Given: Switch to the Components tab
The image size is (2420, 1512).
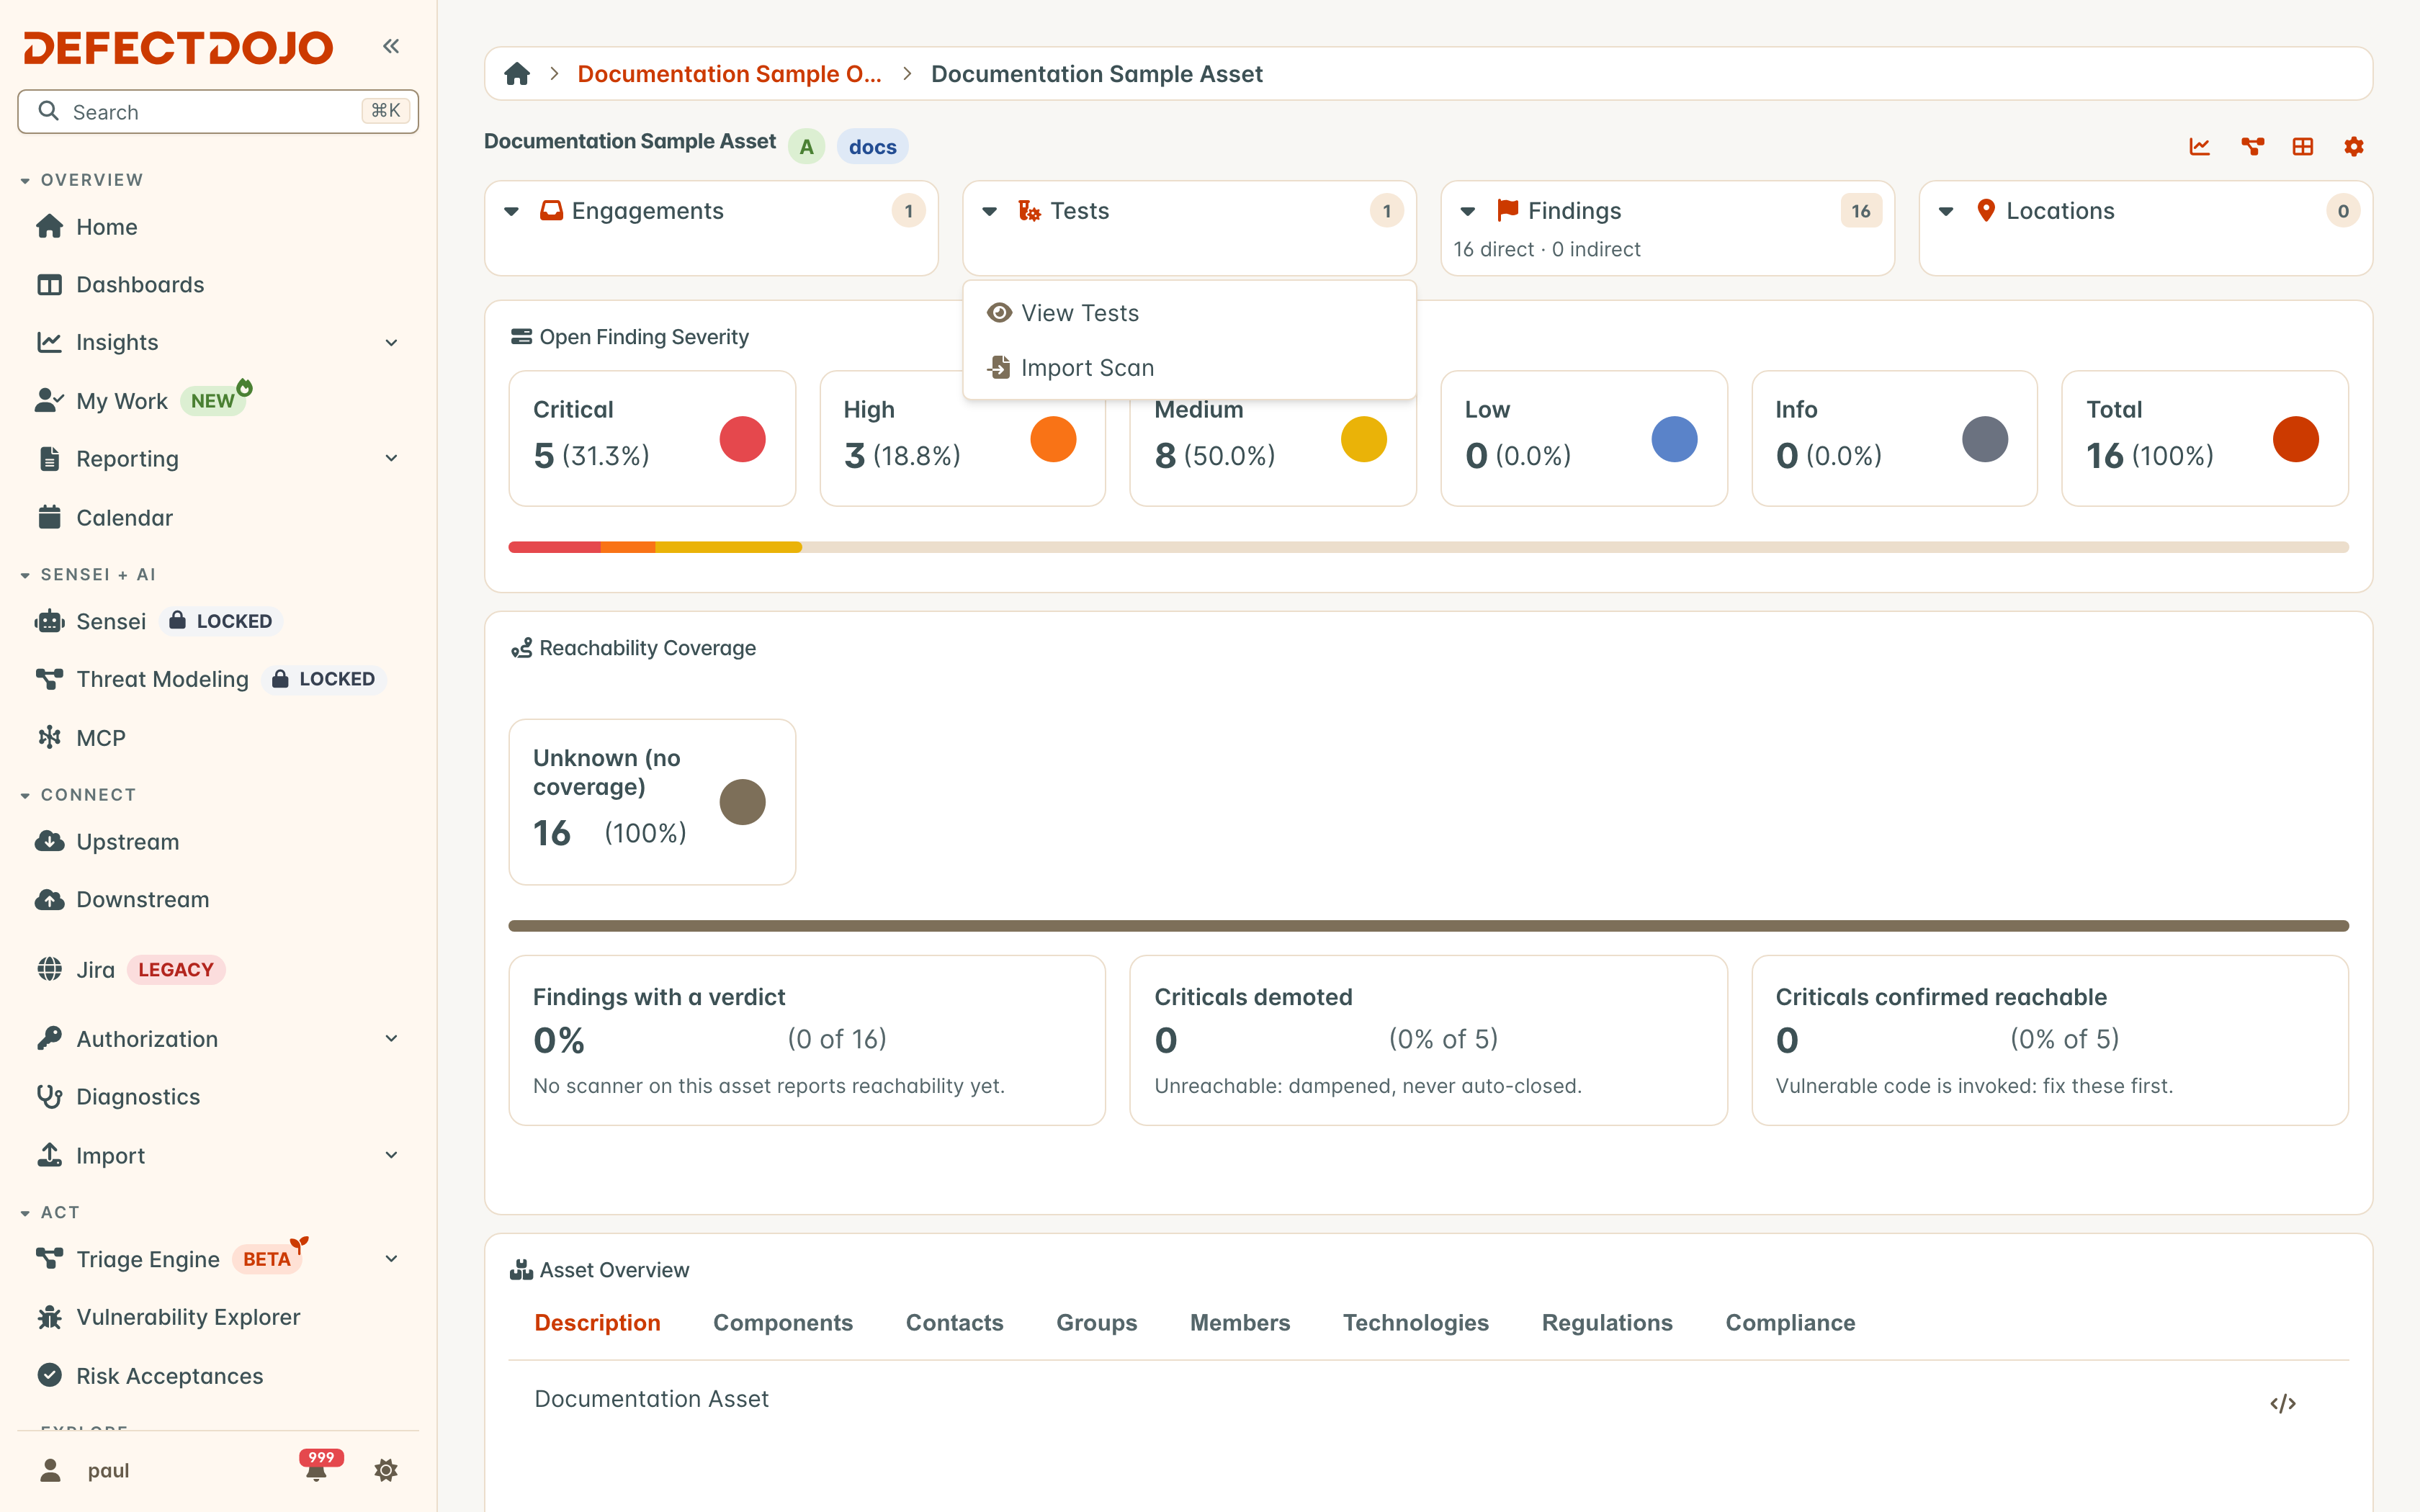Looking at the screenshot, I should [782, 1323].
